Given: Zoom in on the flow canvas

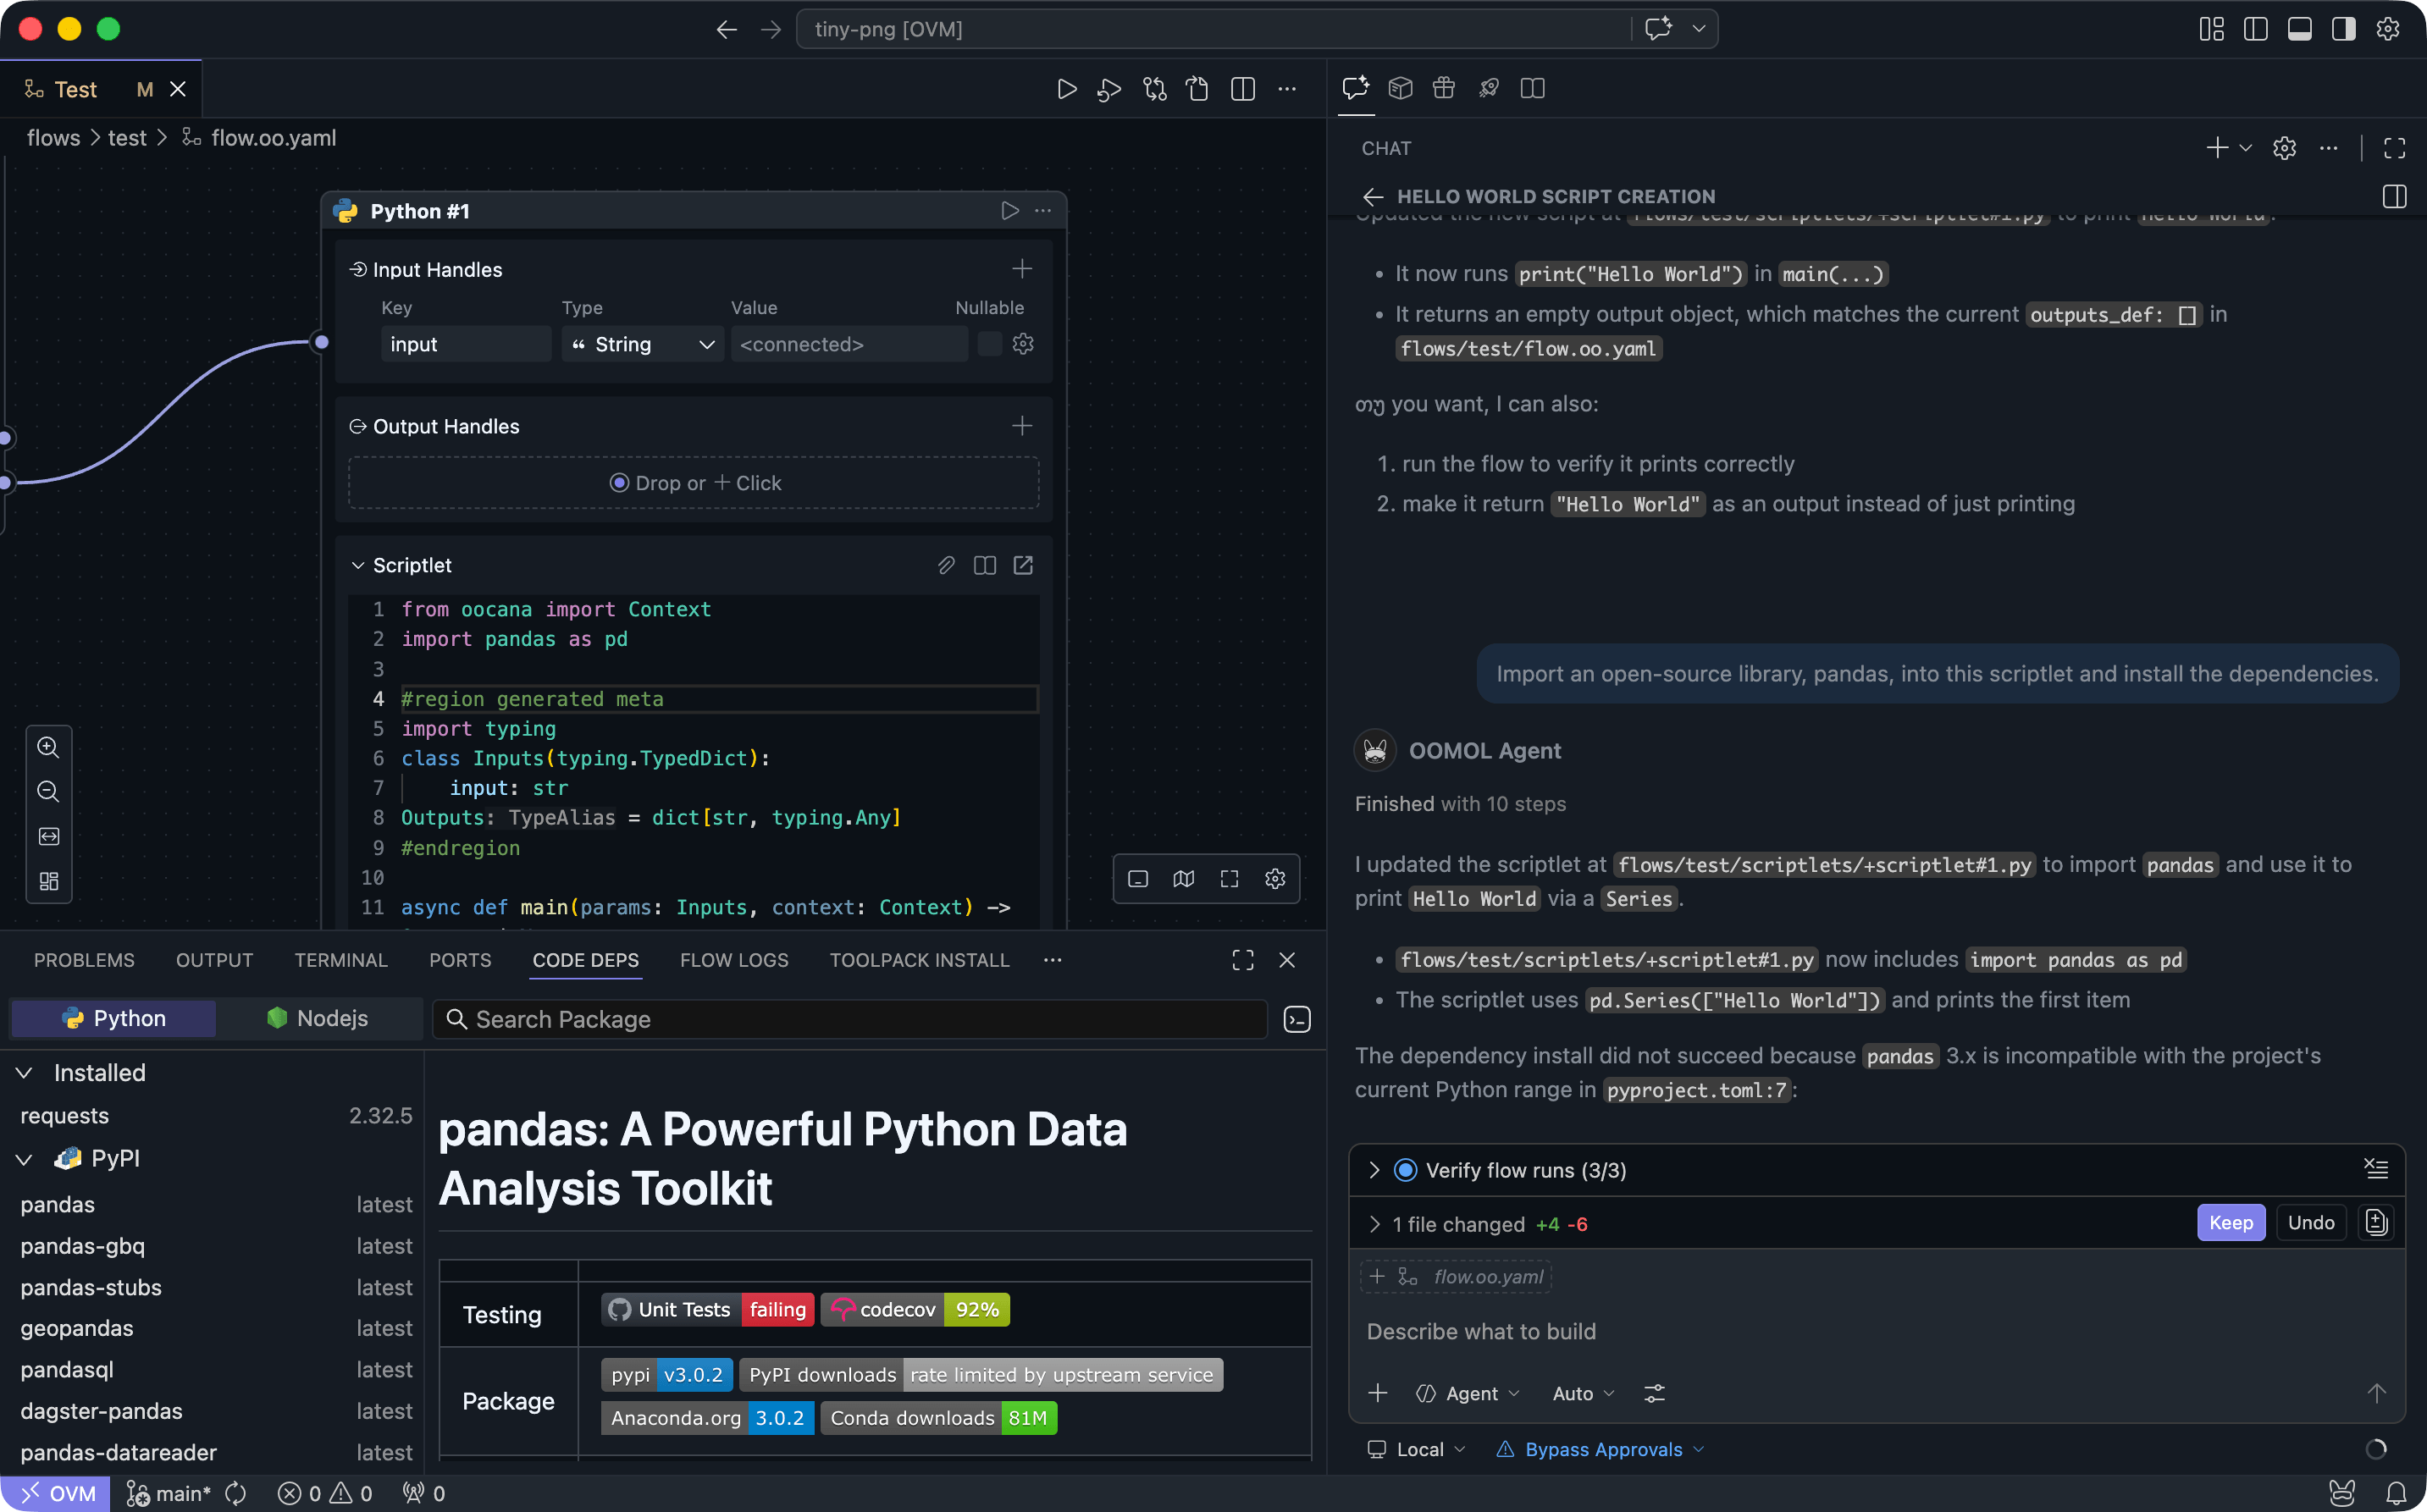Looking at the screenshot, I should [x=48, y=747].
